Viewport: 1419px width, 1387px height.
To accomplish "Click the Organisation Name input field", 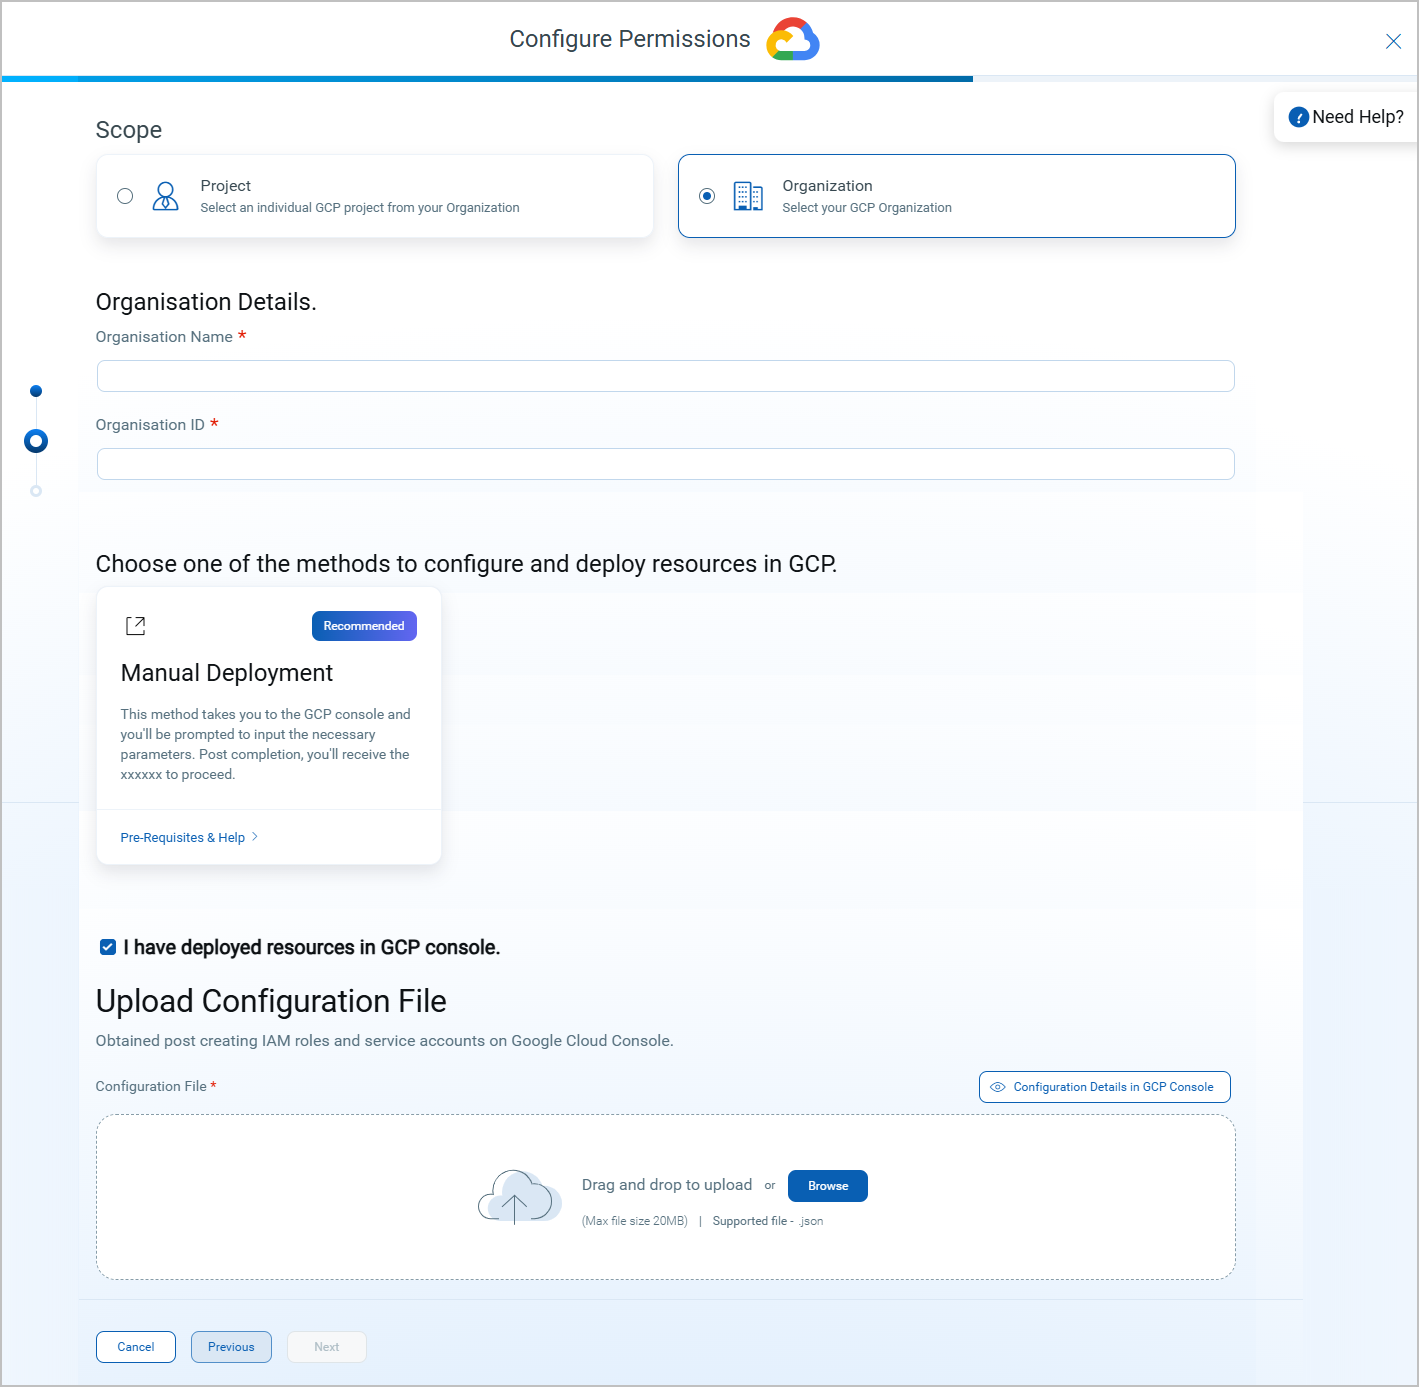I will click(x=665, y=375).
